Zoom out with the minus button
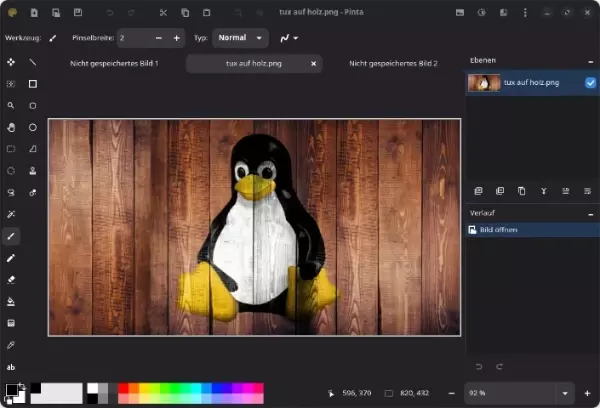Image resolution: width=600 pixels, height=408 pixels. 452,393
